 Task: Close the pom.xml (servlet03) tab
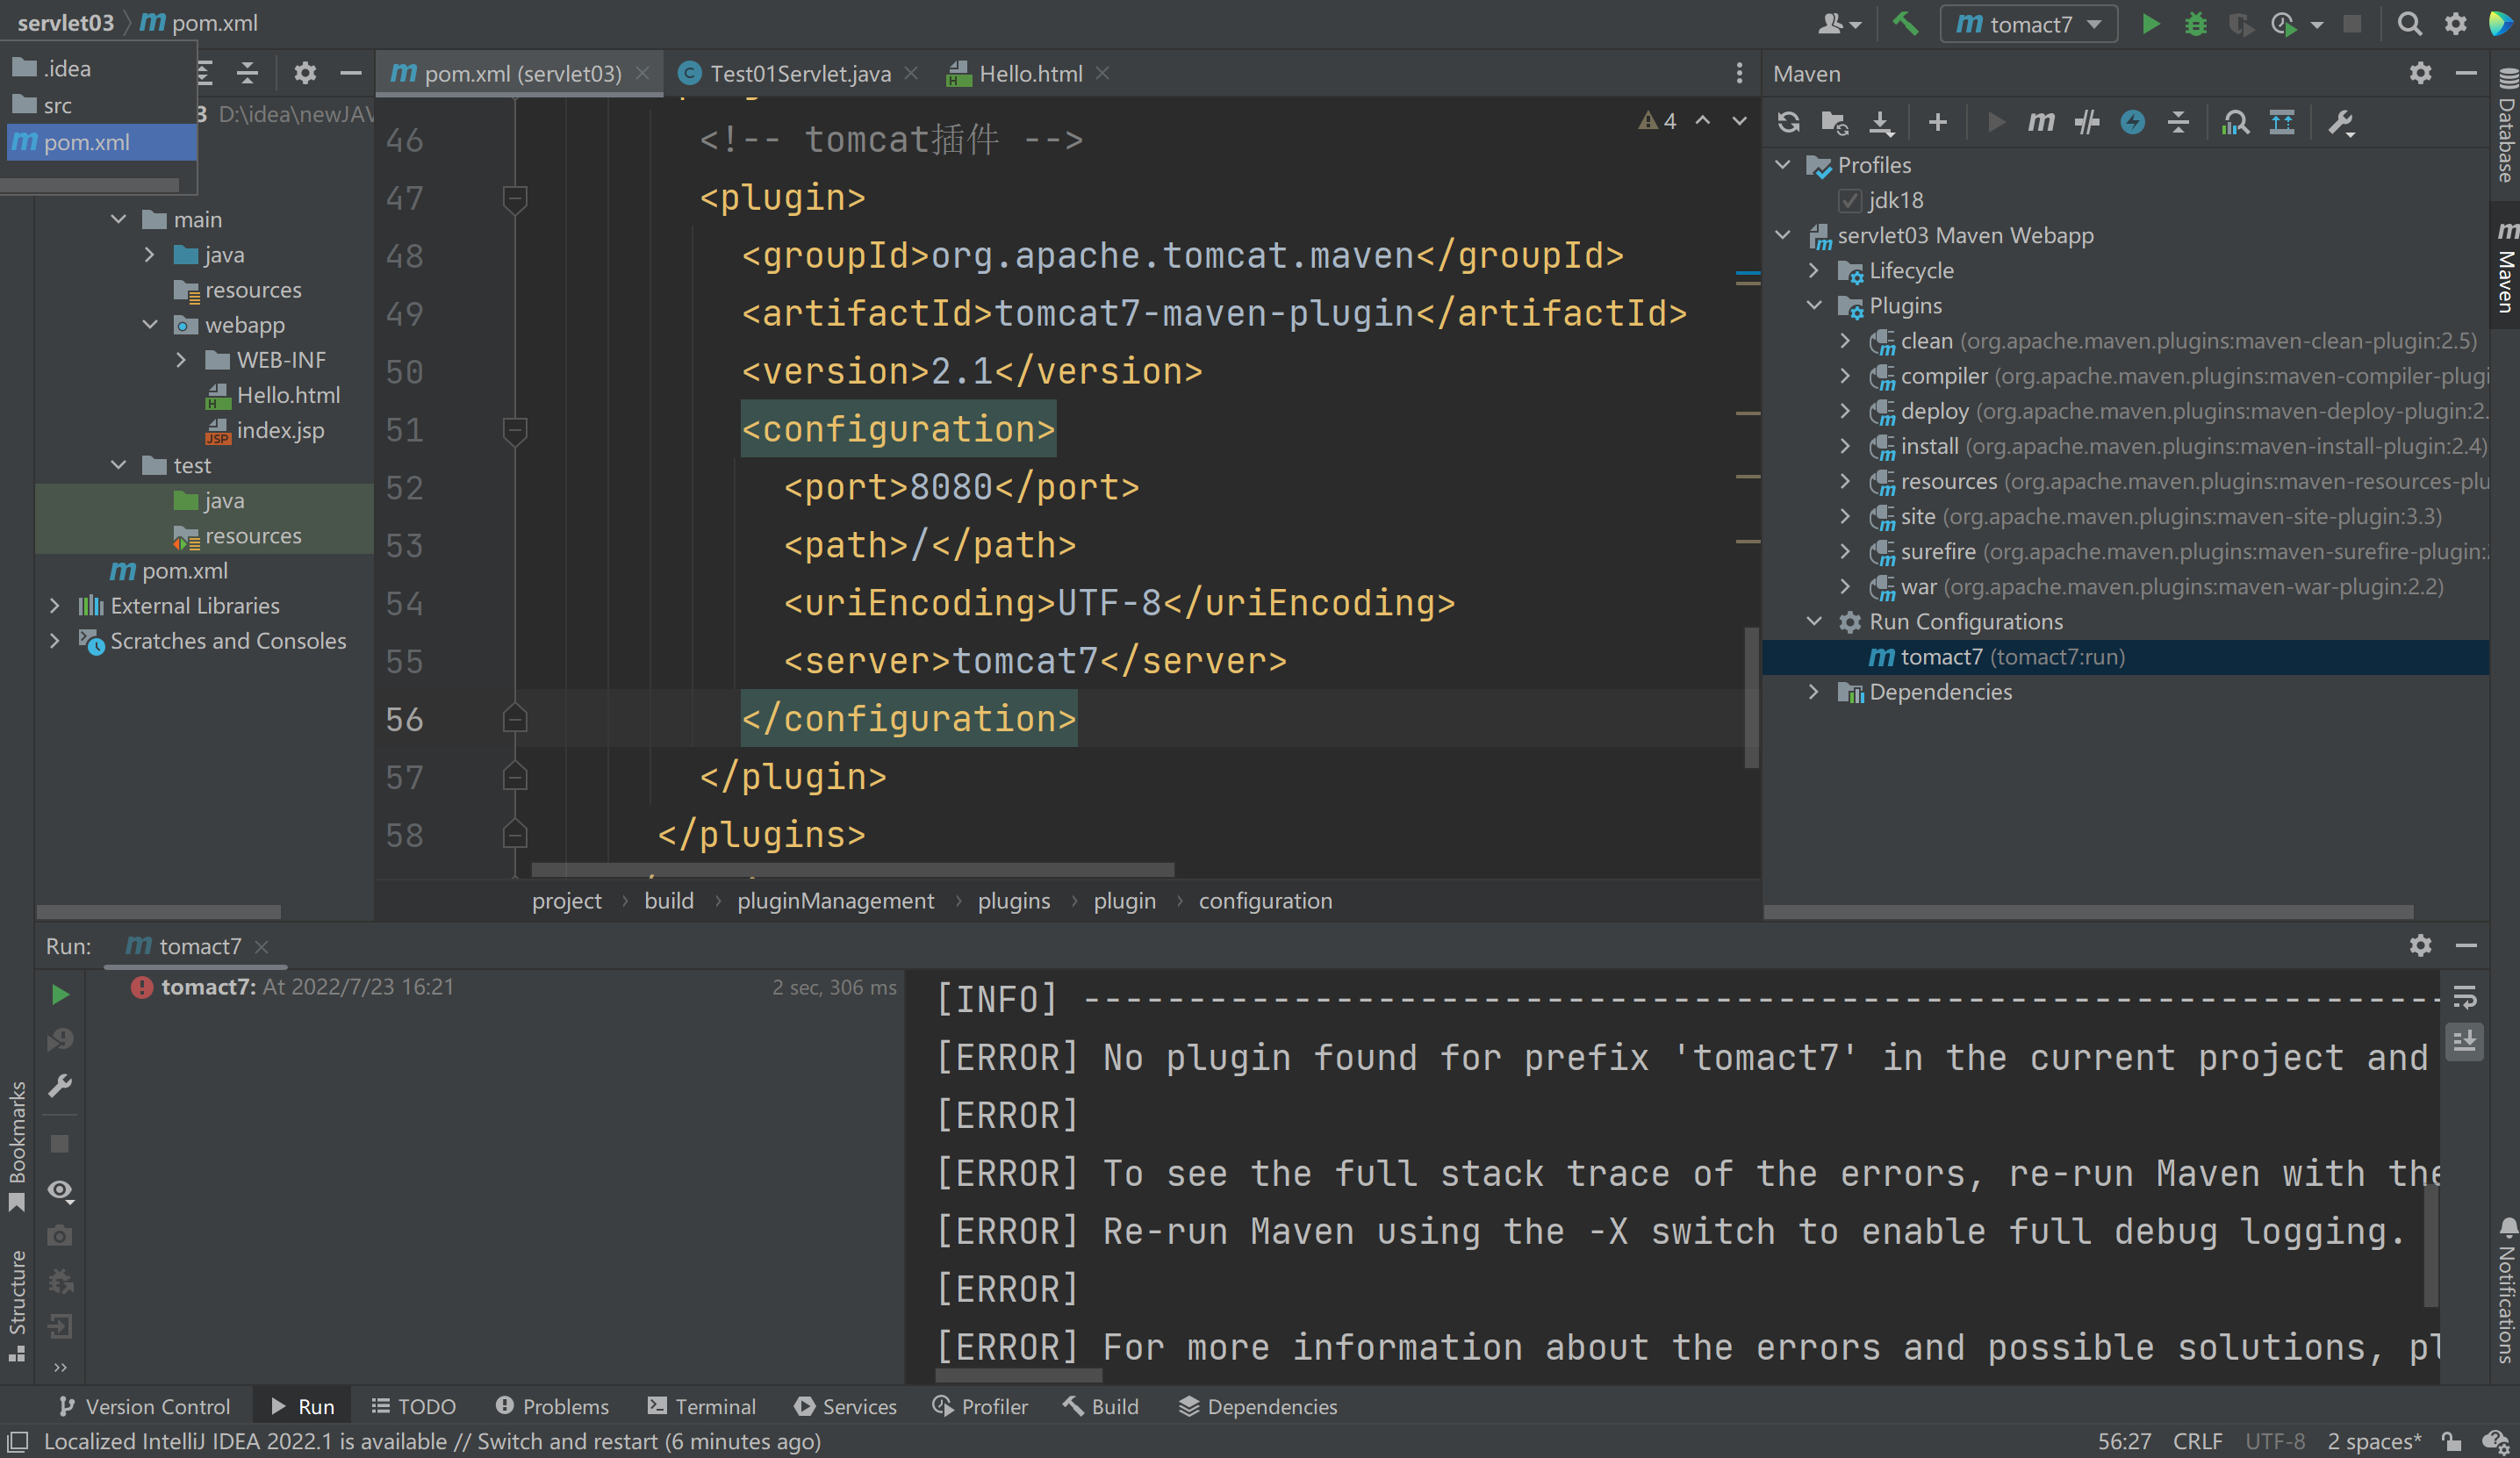[x=642, y=73]
